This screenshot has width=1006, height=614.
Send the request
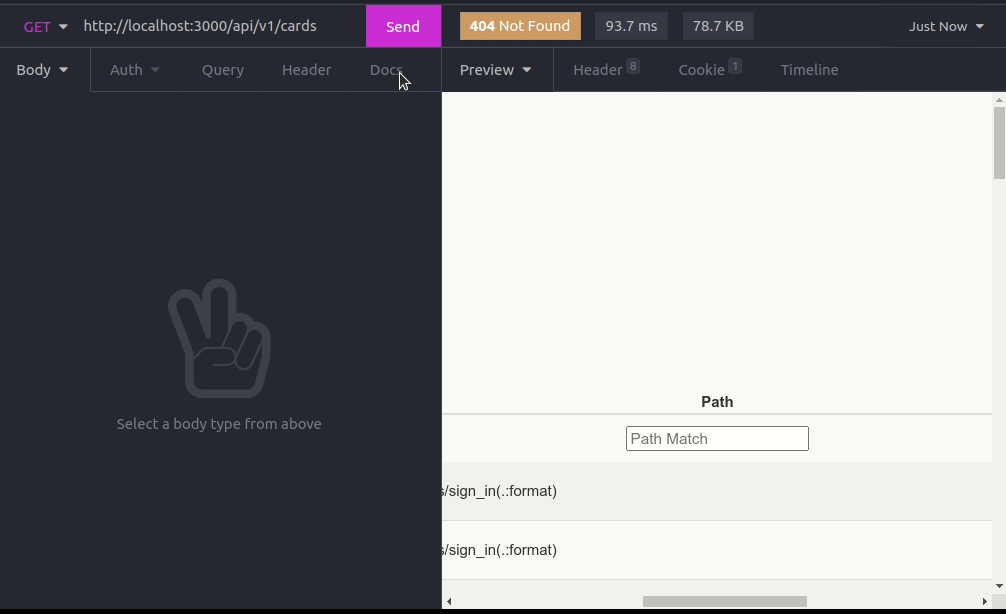[x=403, y=26]
